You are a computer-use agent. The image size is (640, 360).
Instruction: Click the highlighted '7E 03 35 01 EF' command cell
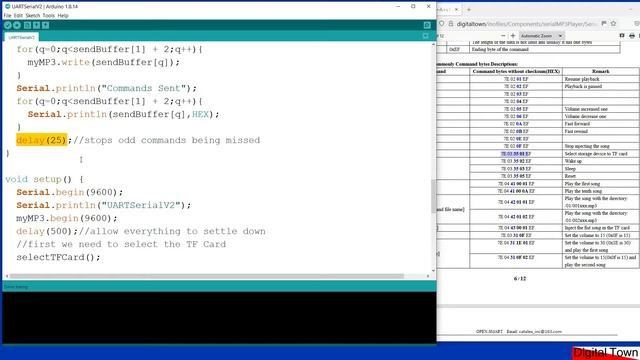pyautogui.click(x=516, y=154)
